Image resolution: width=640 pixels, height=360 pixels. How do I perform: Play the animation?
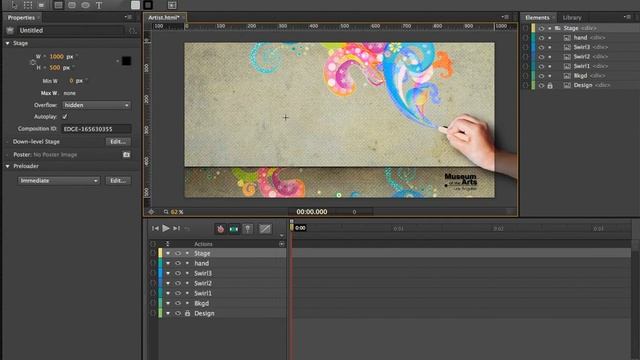(x=166, y=229)
